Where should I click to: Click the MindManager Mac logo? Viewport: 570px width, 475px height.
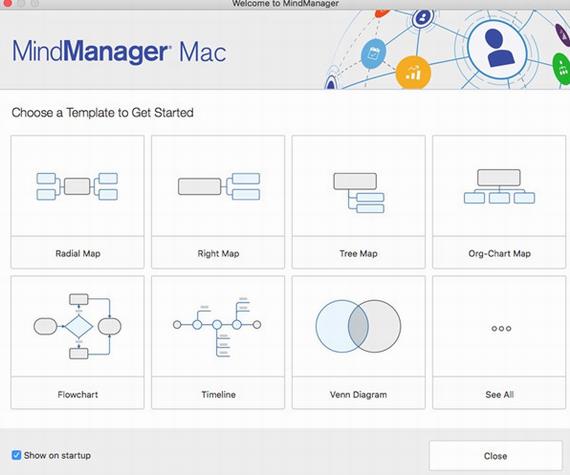pyautogui.click(x=119, y=52)
